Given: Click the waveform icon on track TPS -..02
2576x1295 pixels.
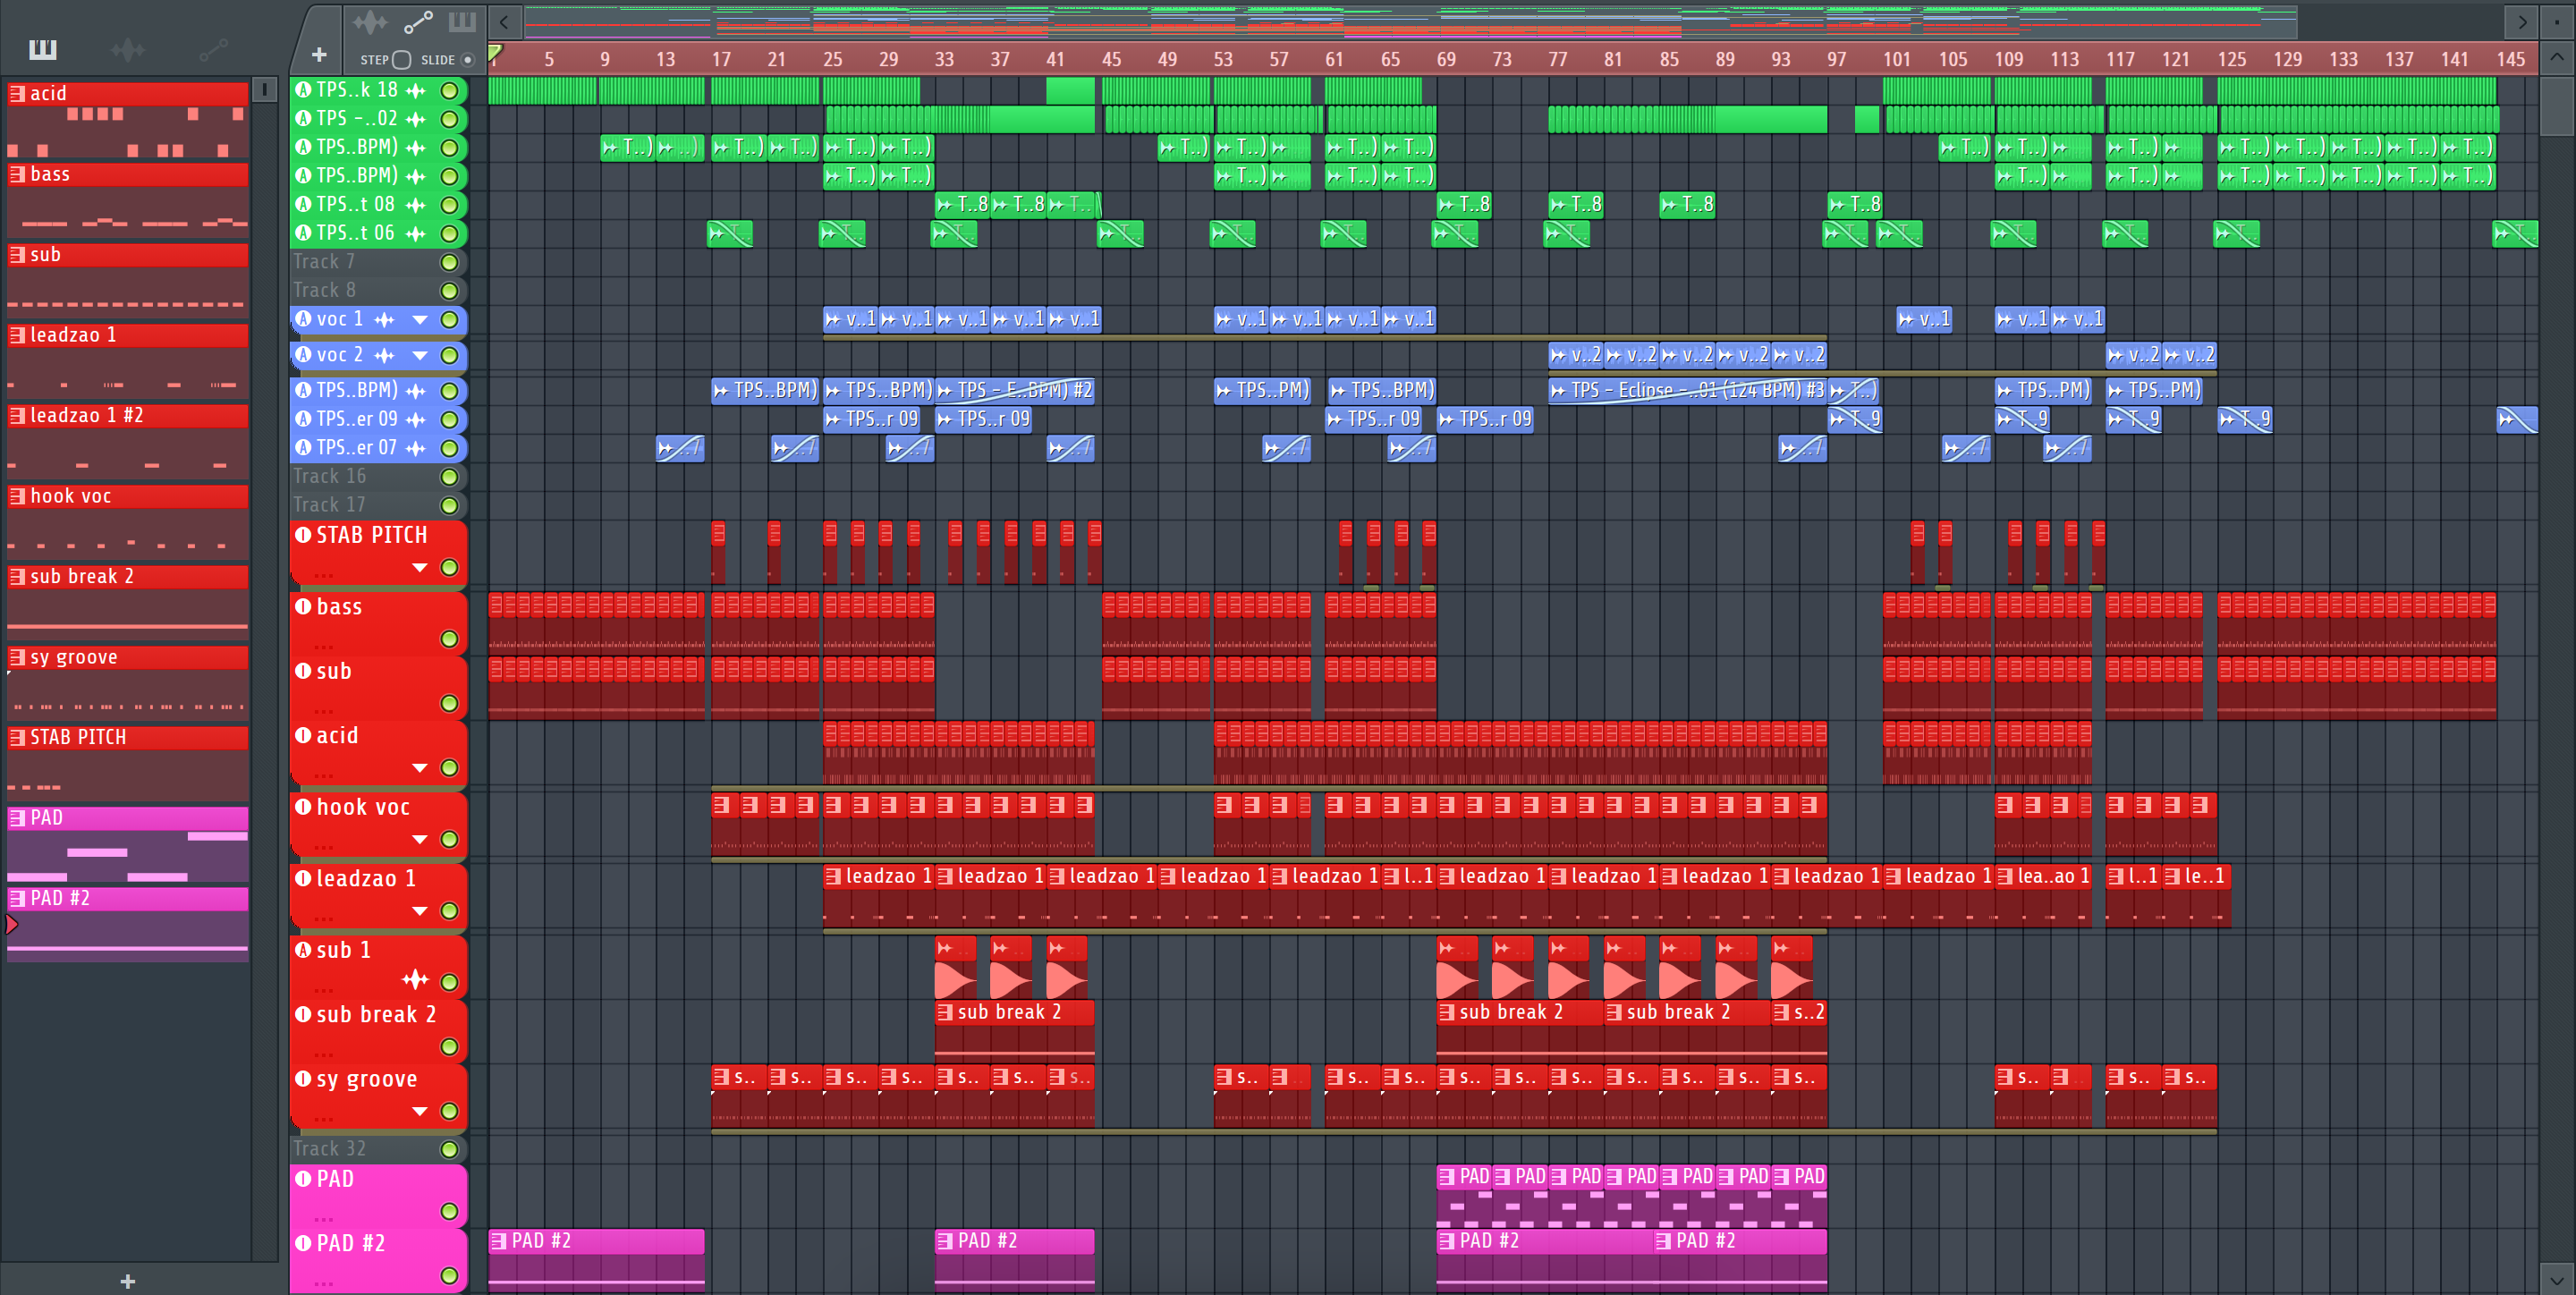Looking at the screenshot, I should [x=415, y=120].
